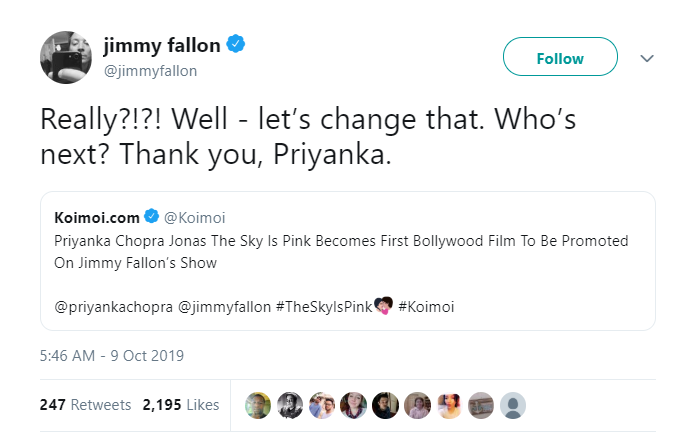The height and width of the screenshot is (432, 697).
Task: Follow the jimmy fallon account
Action: point(560,58)
